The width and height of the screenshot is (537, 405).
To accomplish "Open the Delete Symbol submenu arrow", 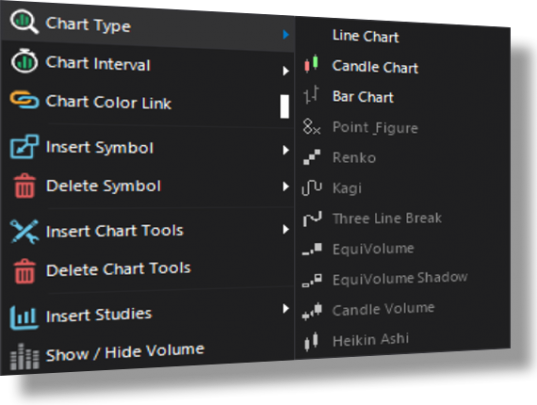I will coord(286,186).
